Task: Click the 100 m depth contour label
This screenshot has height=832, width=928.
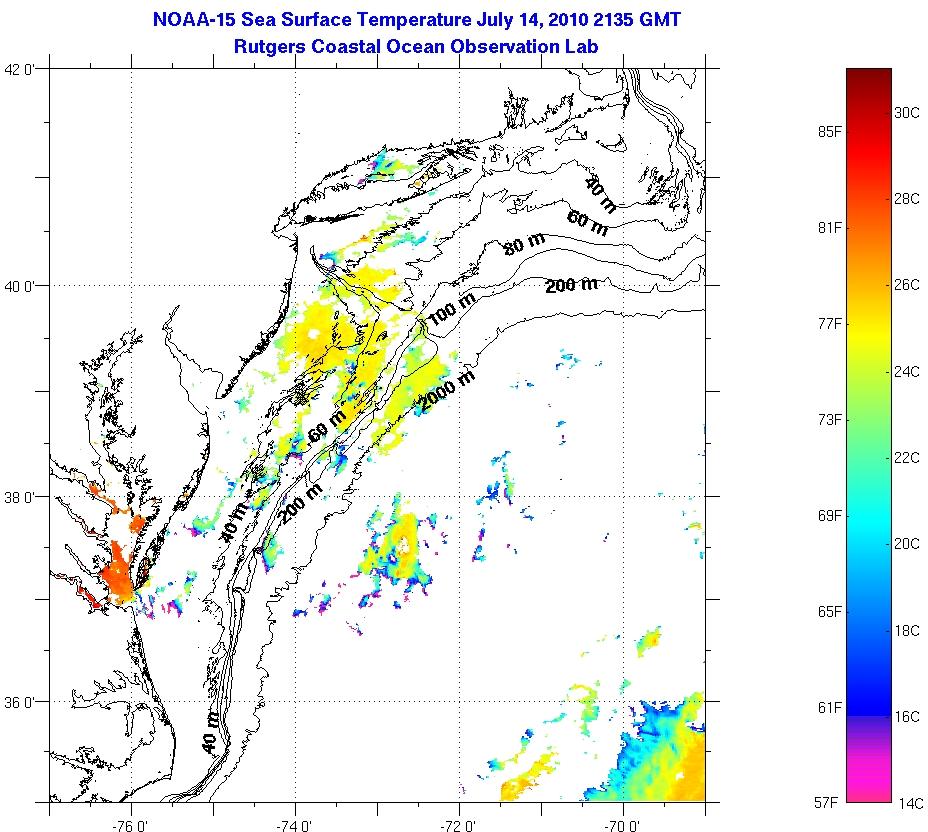Action: coord(452,309)
